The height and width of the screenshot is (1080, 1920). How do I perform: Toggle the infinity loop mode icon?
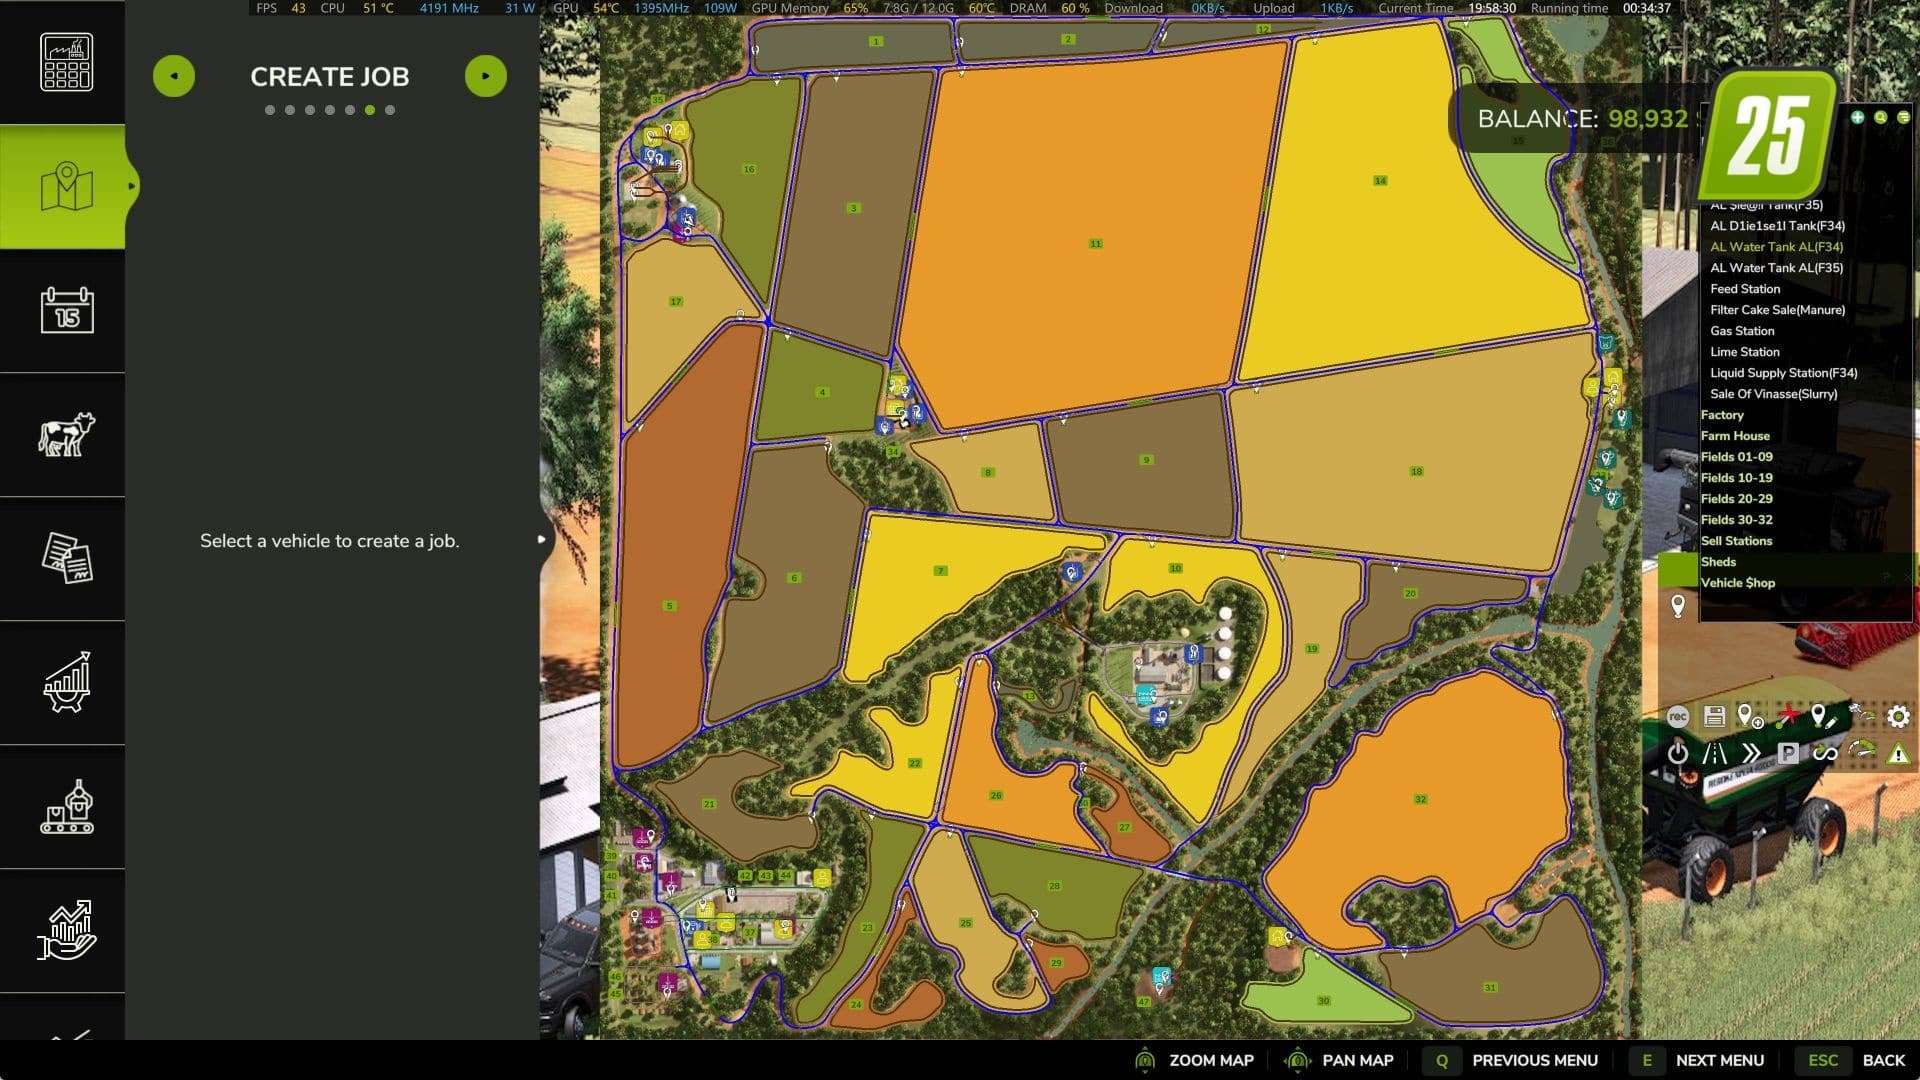(x=1825, y=753)
